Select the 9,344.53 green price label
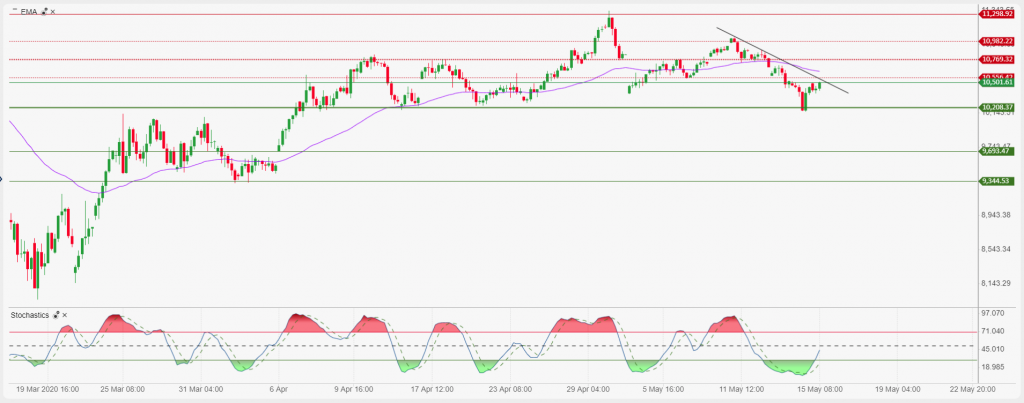Image resolution: width=1024 pixels, height=403 pixels. tap(998, 181)
